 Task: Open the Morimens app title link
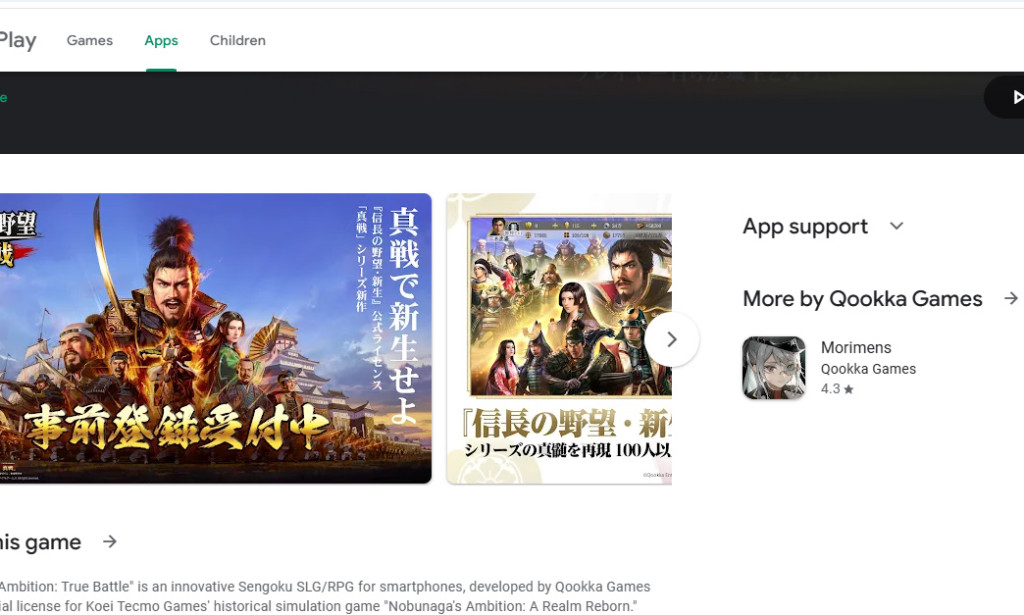(856, 347)
